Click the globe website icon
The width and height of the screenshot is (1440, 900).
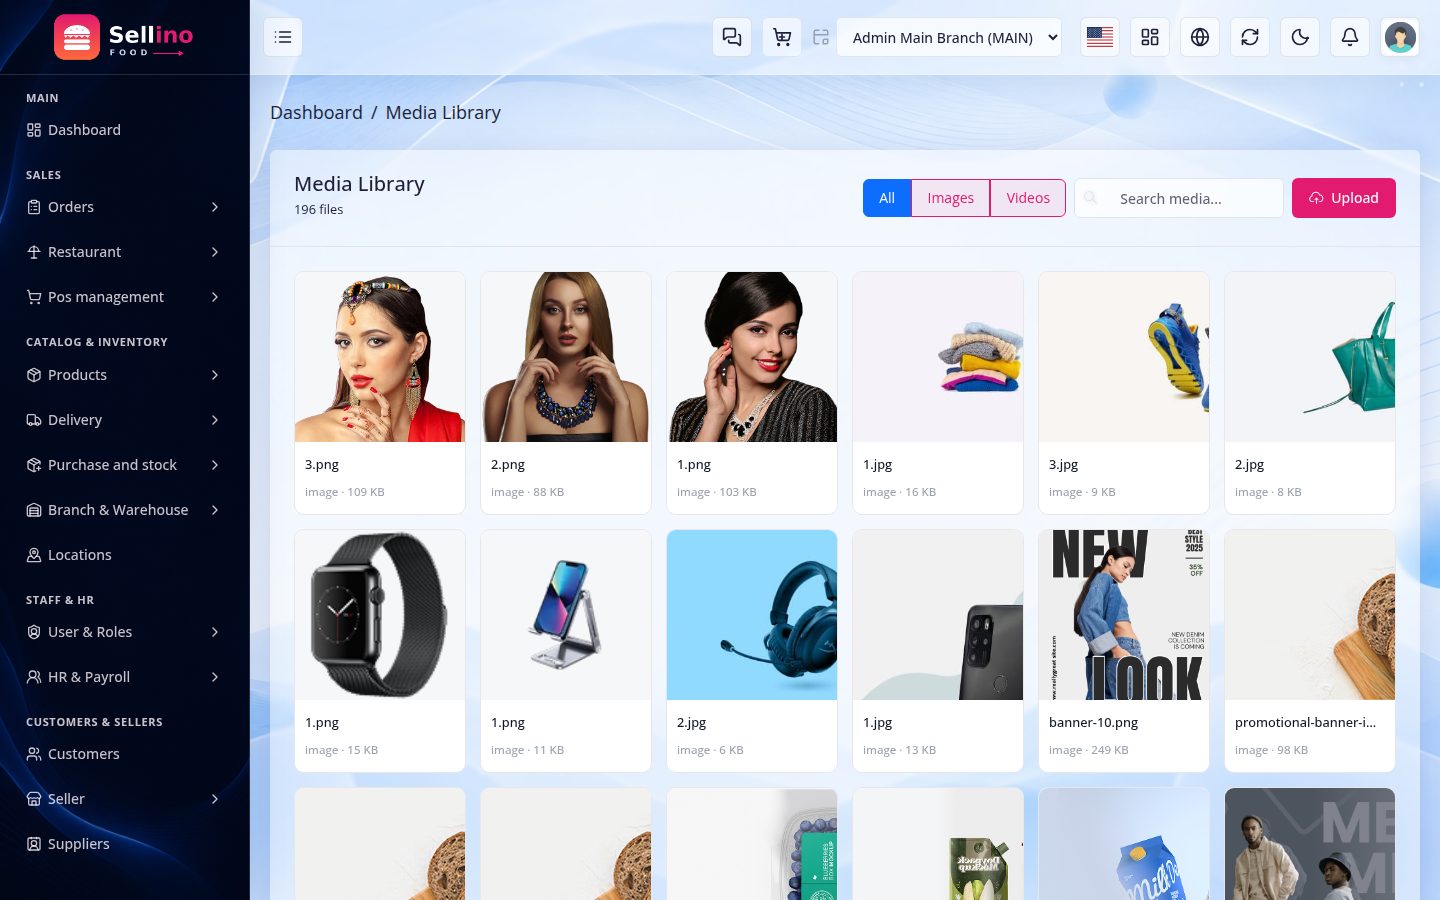(1200, 37)
